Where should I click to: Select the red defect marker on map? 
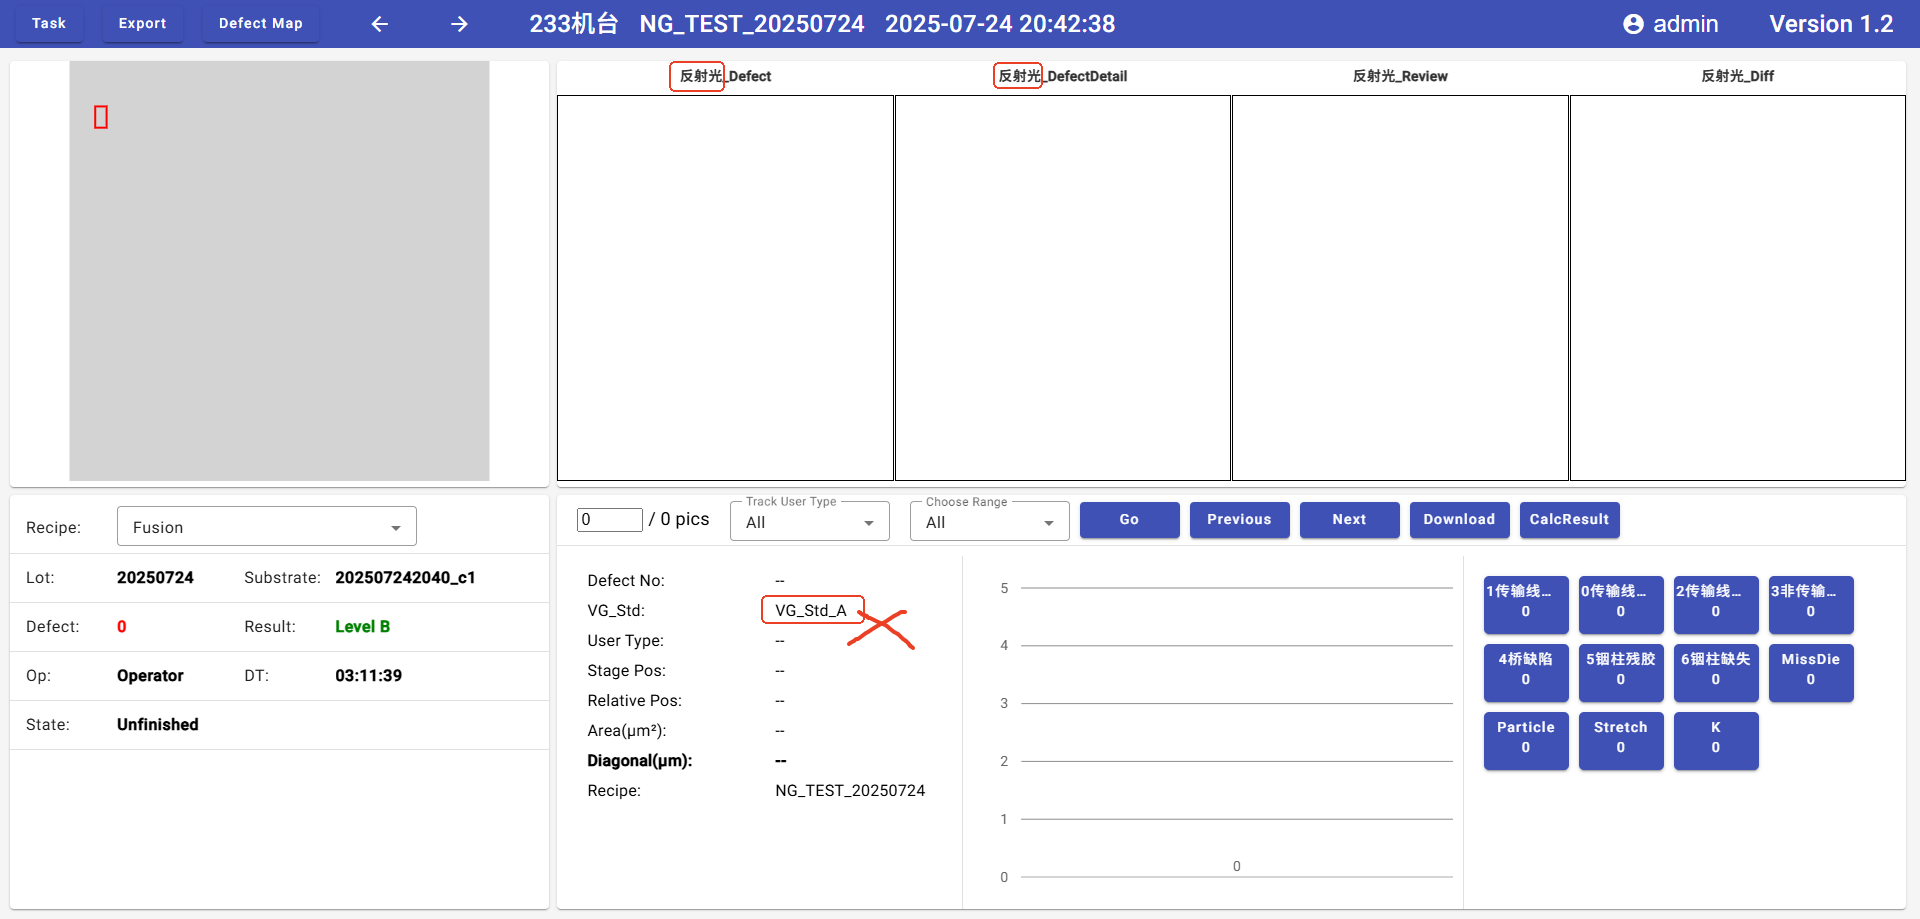(101, 118)
